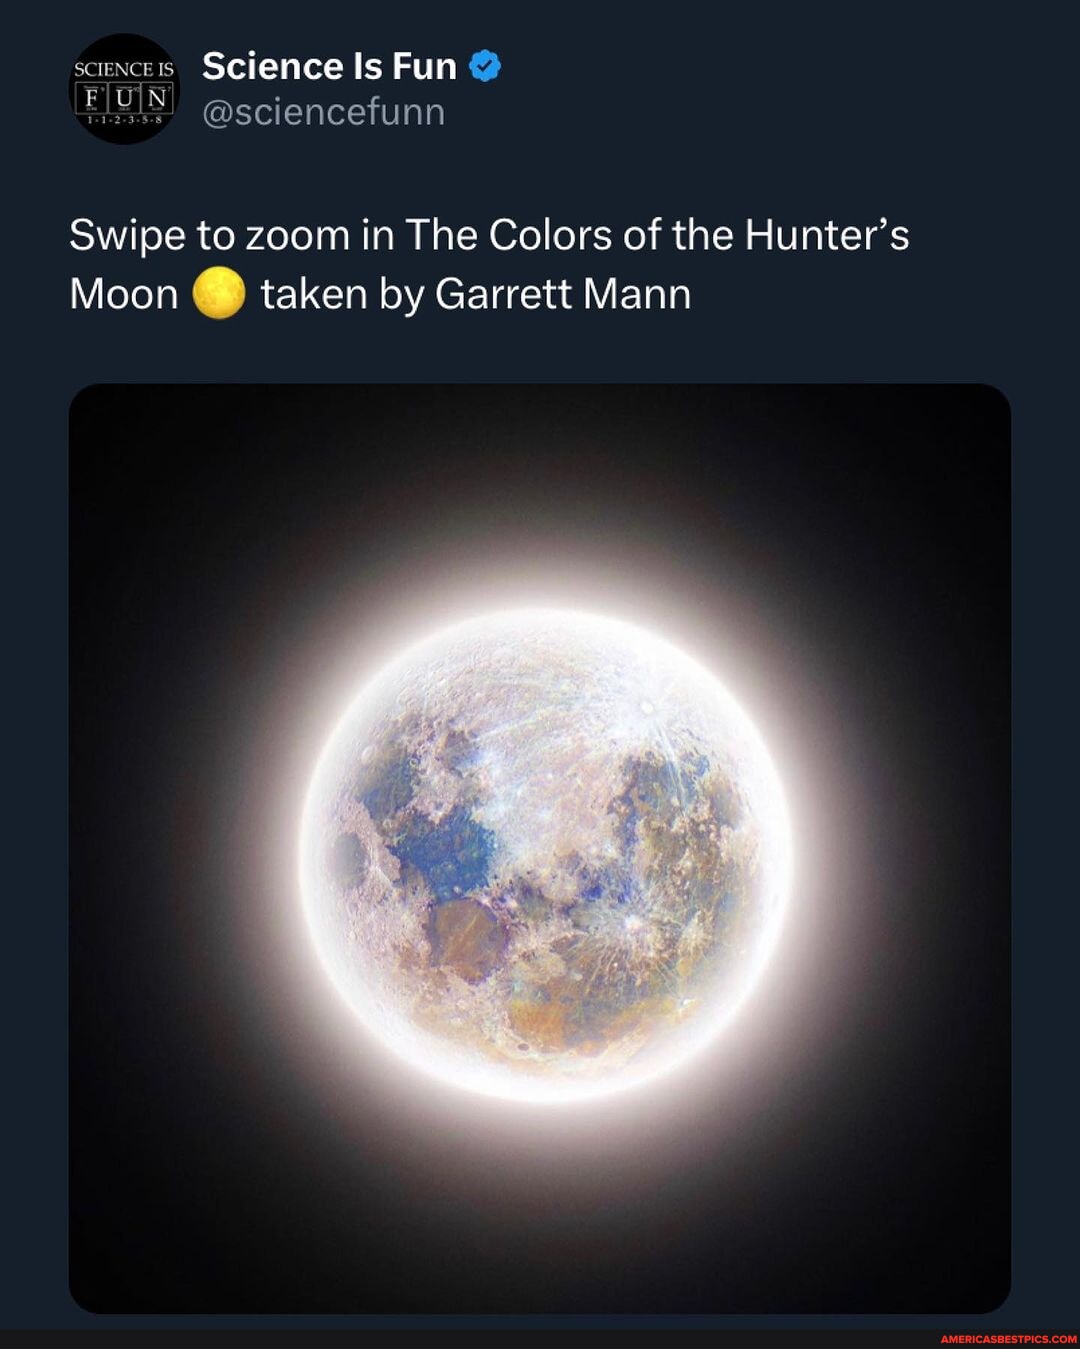Click the "Swipe to zoom in" text
This screenshot has height=1349, width=1080.
210,236
